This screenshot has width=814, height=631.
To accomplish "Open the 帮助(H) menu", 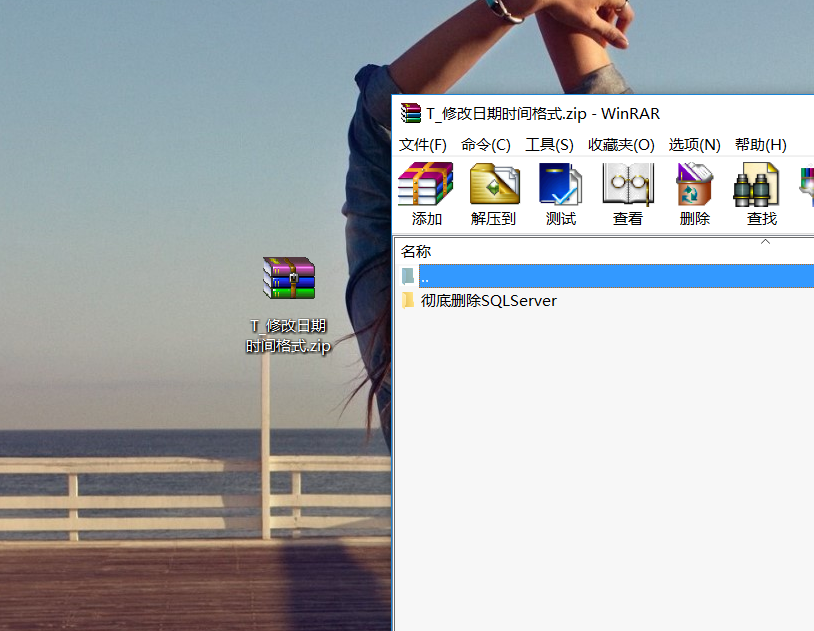I will pos(761,145).
